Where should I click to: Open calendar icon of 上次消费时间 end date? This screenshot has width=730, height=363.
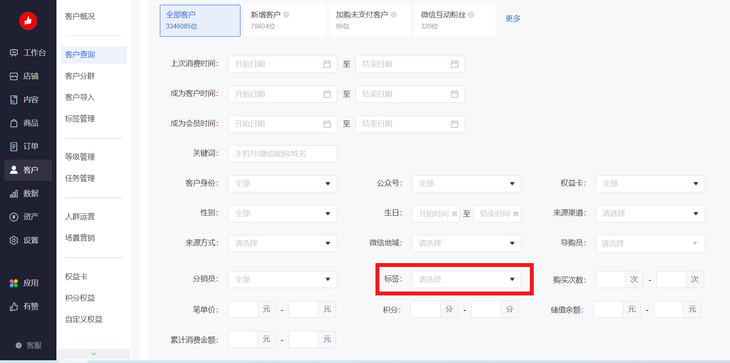[x=454, y=64]
